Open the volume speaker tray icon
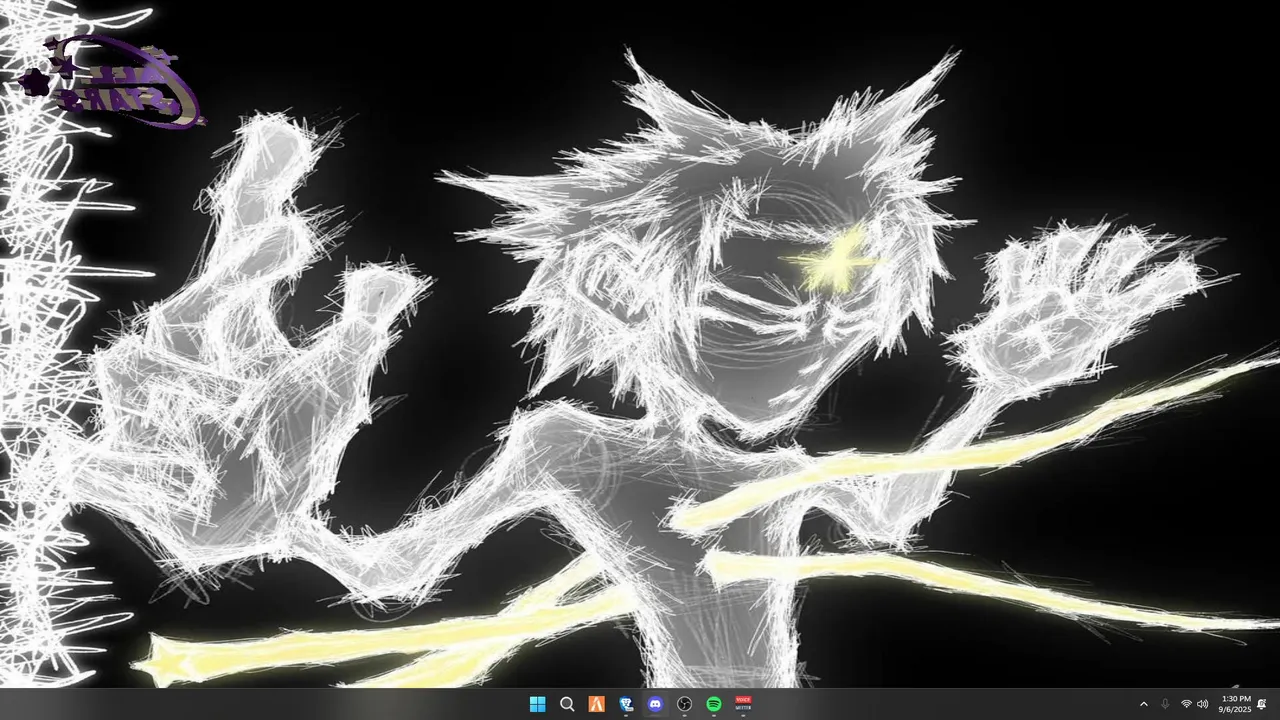The image size is (1280, 720). click(x=1202, y=704)
